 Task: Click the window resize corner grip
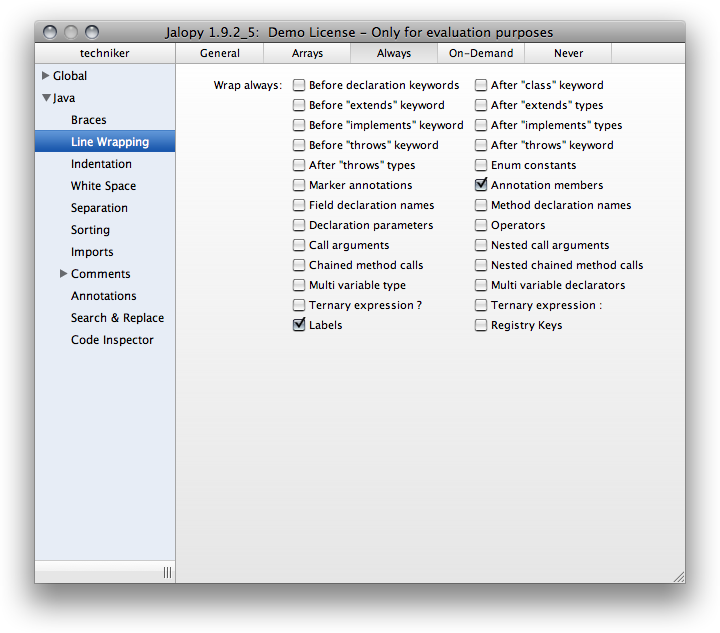[x=679, y=577]
